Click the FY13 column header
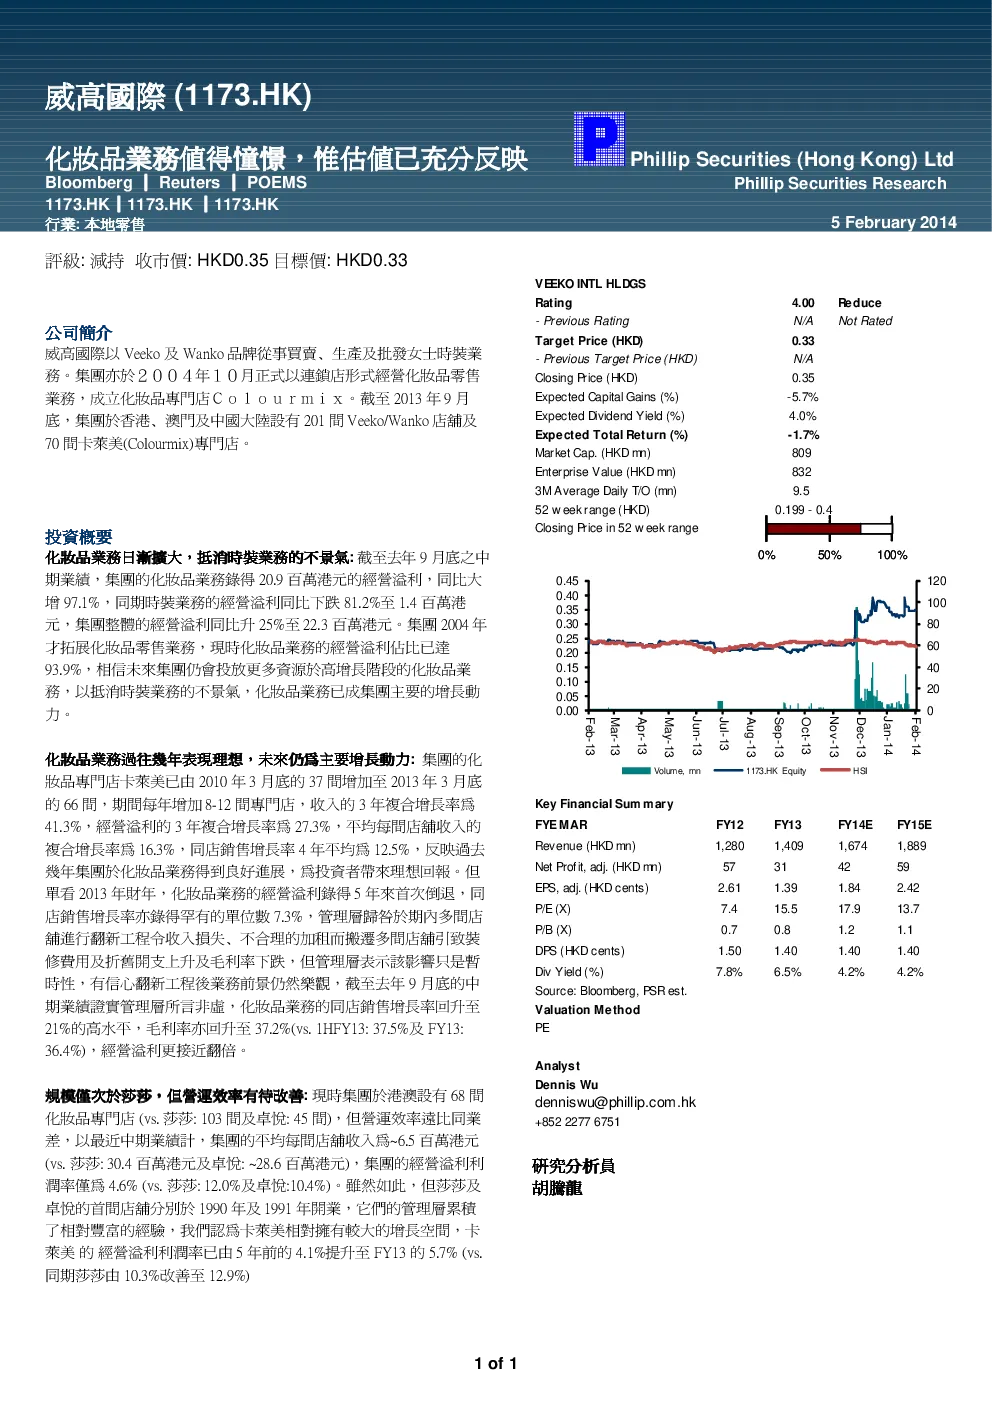 tap(788, 825)
